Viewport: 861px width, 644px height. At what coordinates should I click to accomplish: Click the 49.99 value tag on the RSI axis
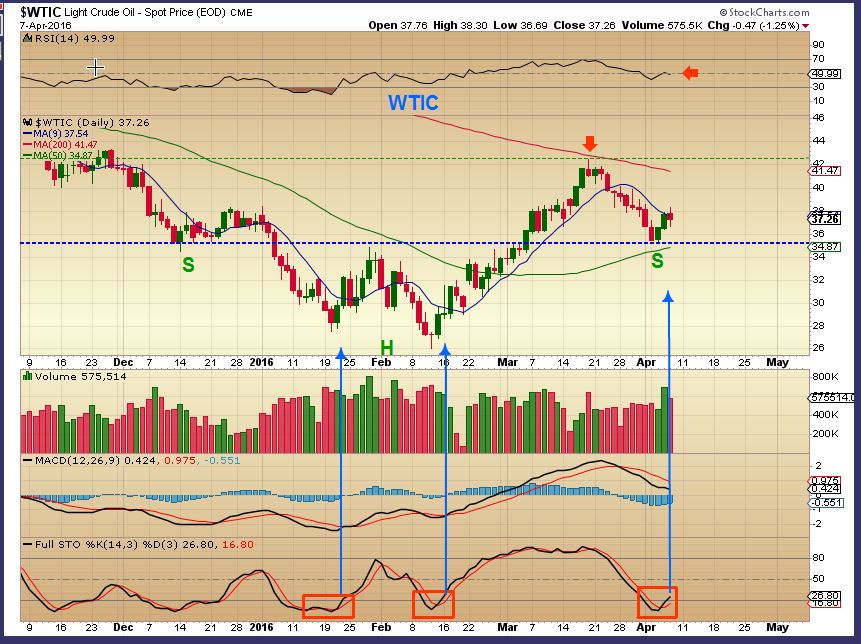pyautogui.click(x=826, y=74)
